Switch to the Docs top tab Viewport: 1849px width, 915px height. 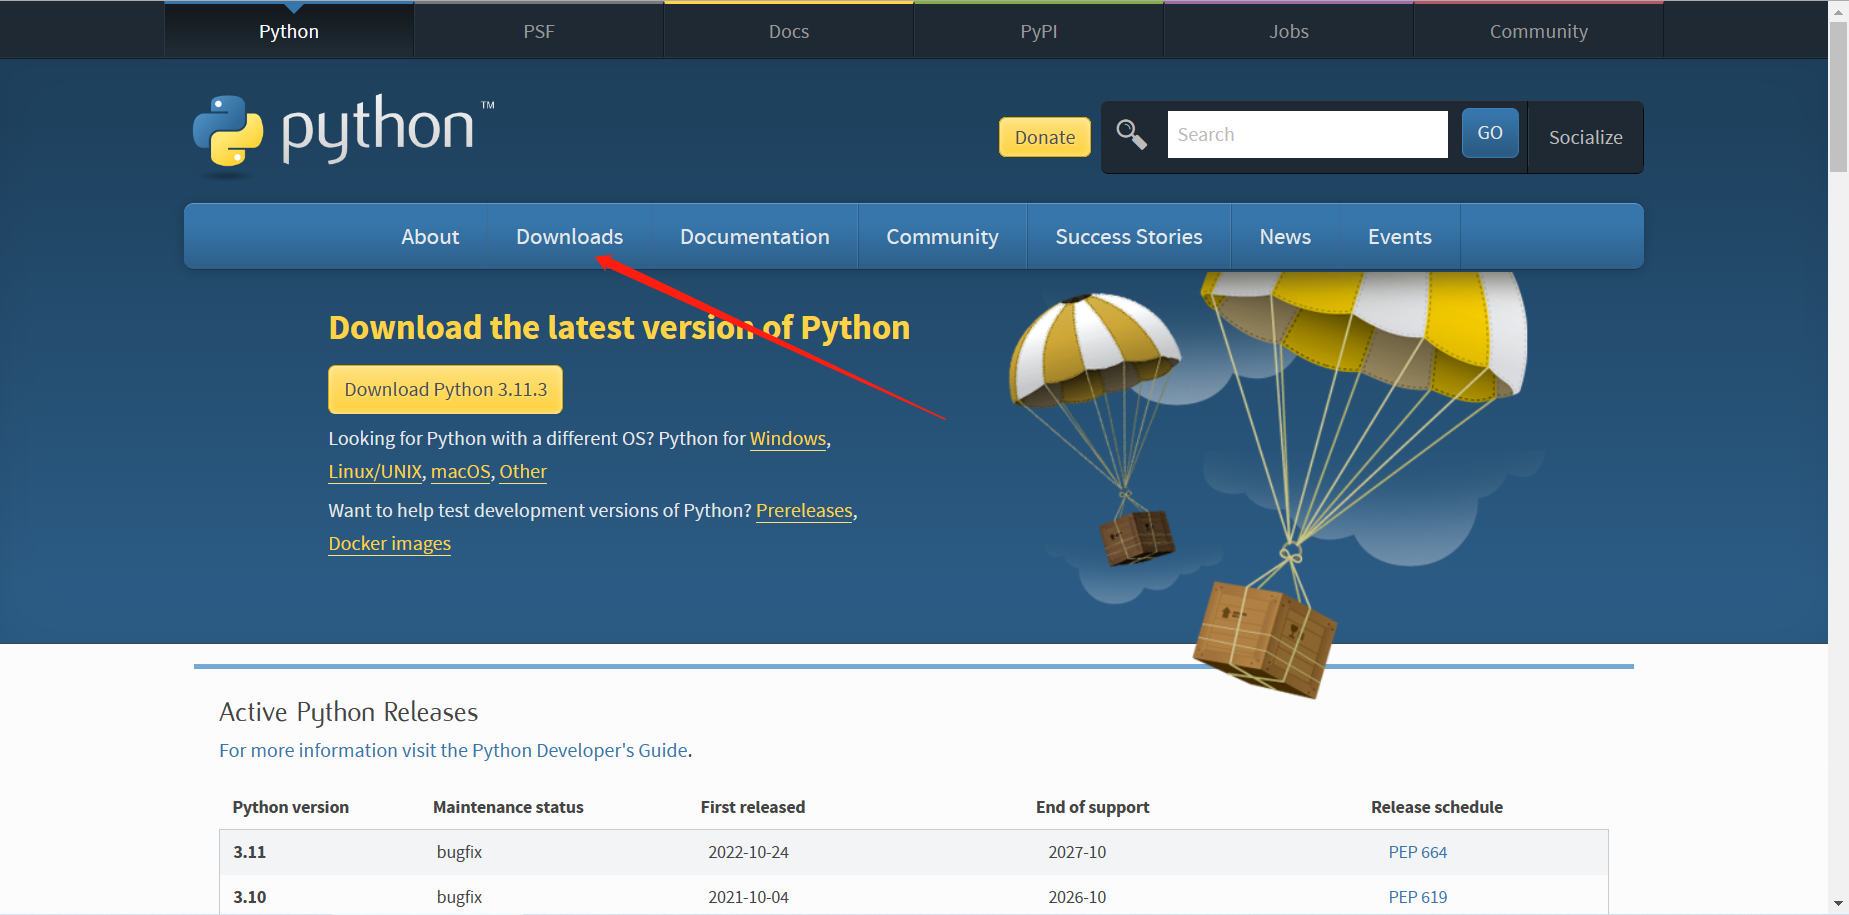[x=789, y=31]
